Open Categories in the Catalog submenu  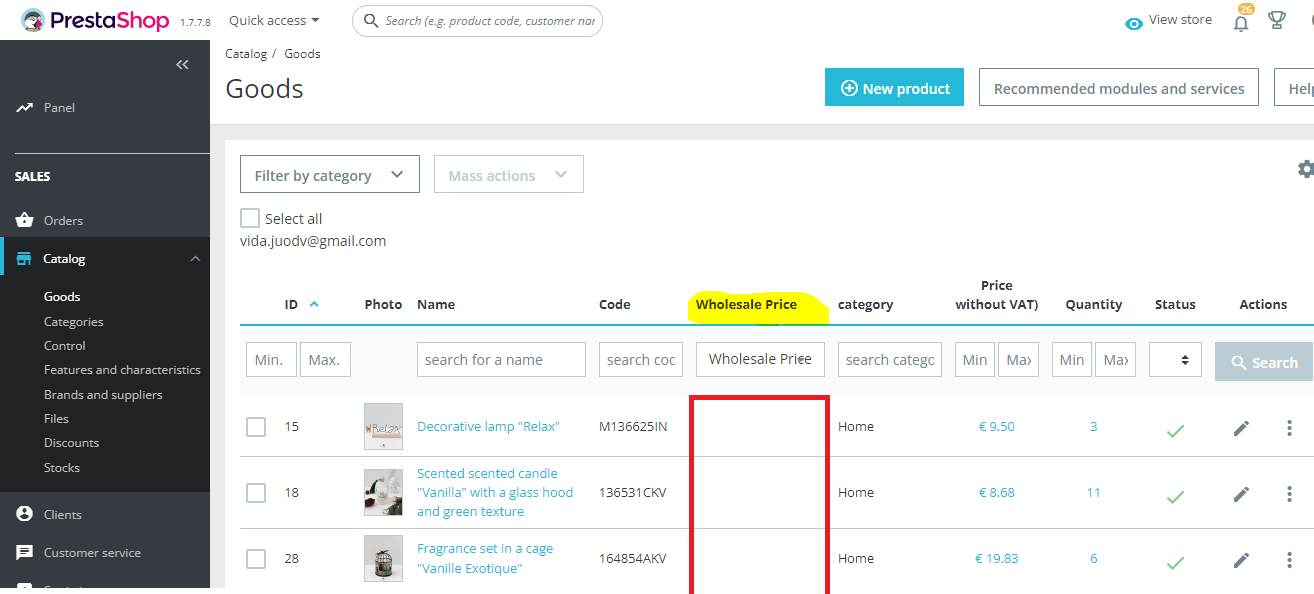pyautogui.click(x=74, y=321)
